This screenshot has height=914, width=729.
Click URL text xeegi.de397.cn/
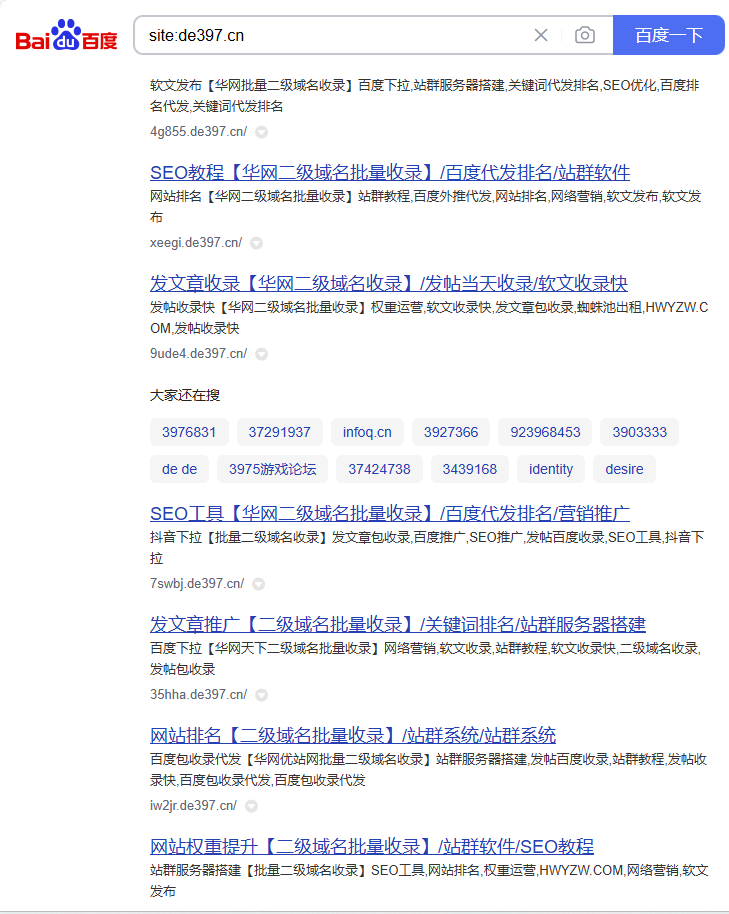click(x=196, y=242)
